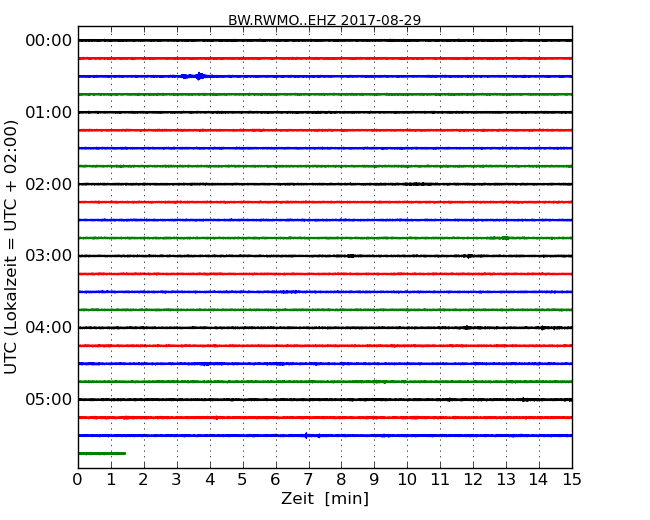The image size is (650, 520).
Task: Click x-axis tick label 0
Action: tap(78, 480)
